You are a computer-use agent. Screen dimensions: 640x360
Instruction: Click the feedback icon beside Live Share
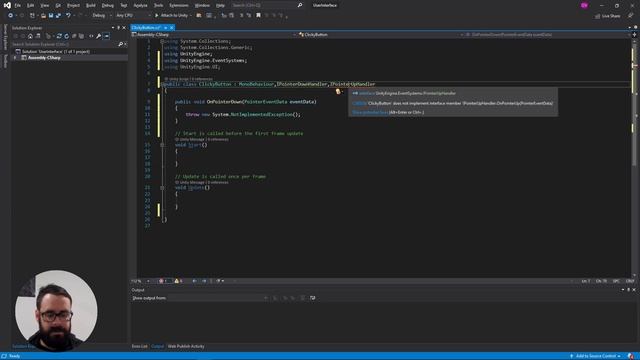(x=631, y=16)
